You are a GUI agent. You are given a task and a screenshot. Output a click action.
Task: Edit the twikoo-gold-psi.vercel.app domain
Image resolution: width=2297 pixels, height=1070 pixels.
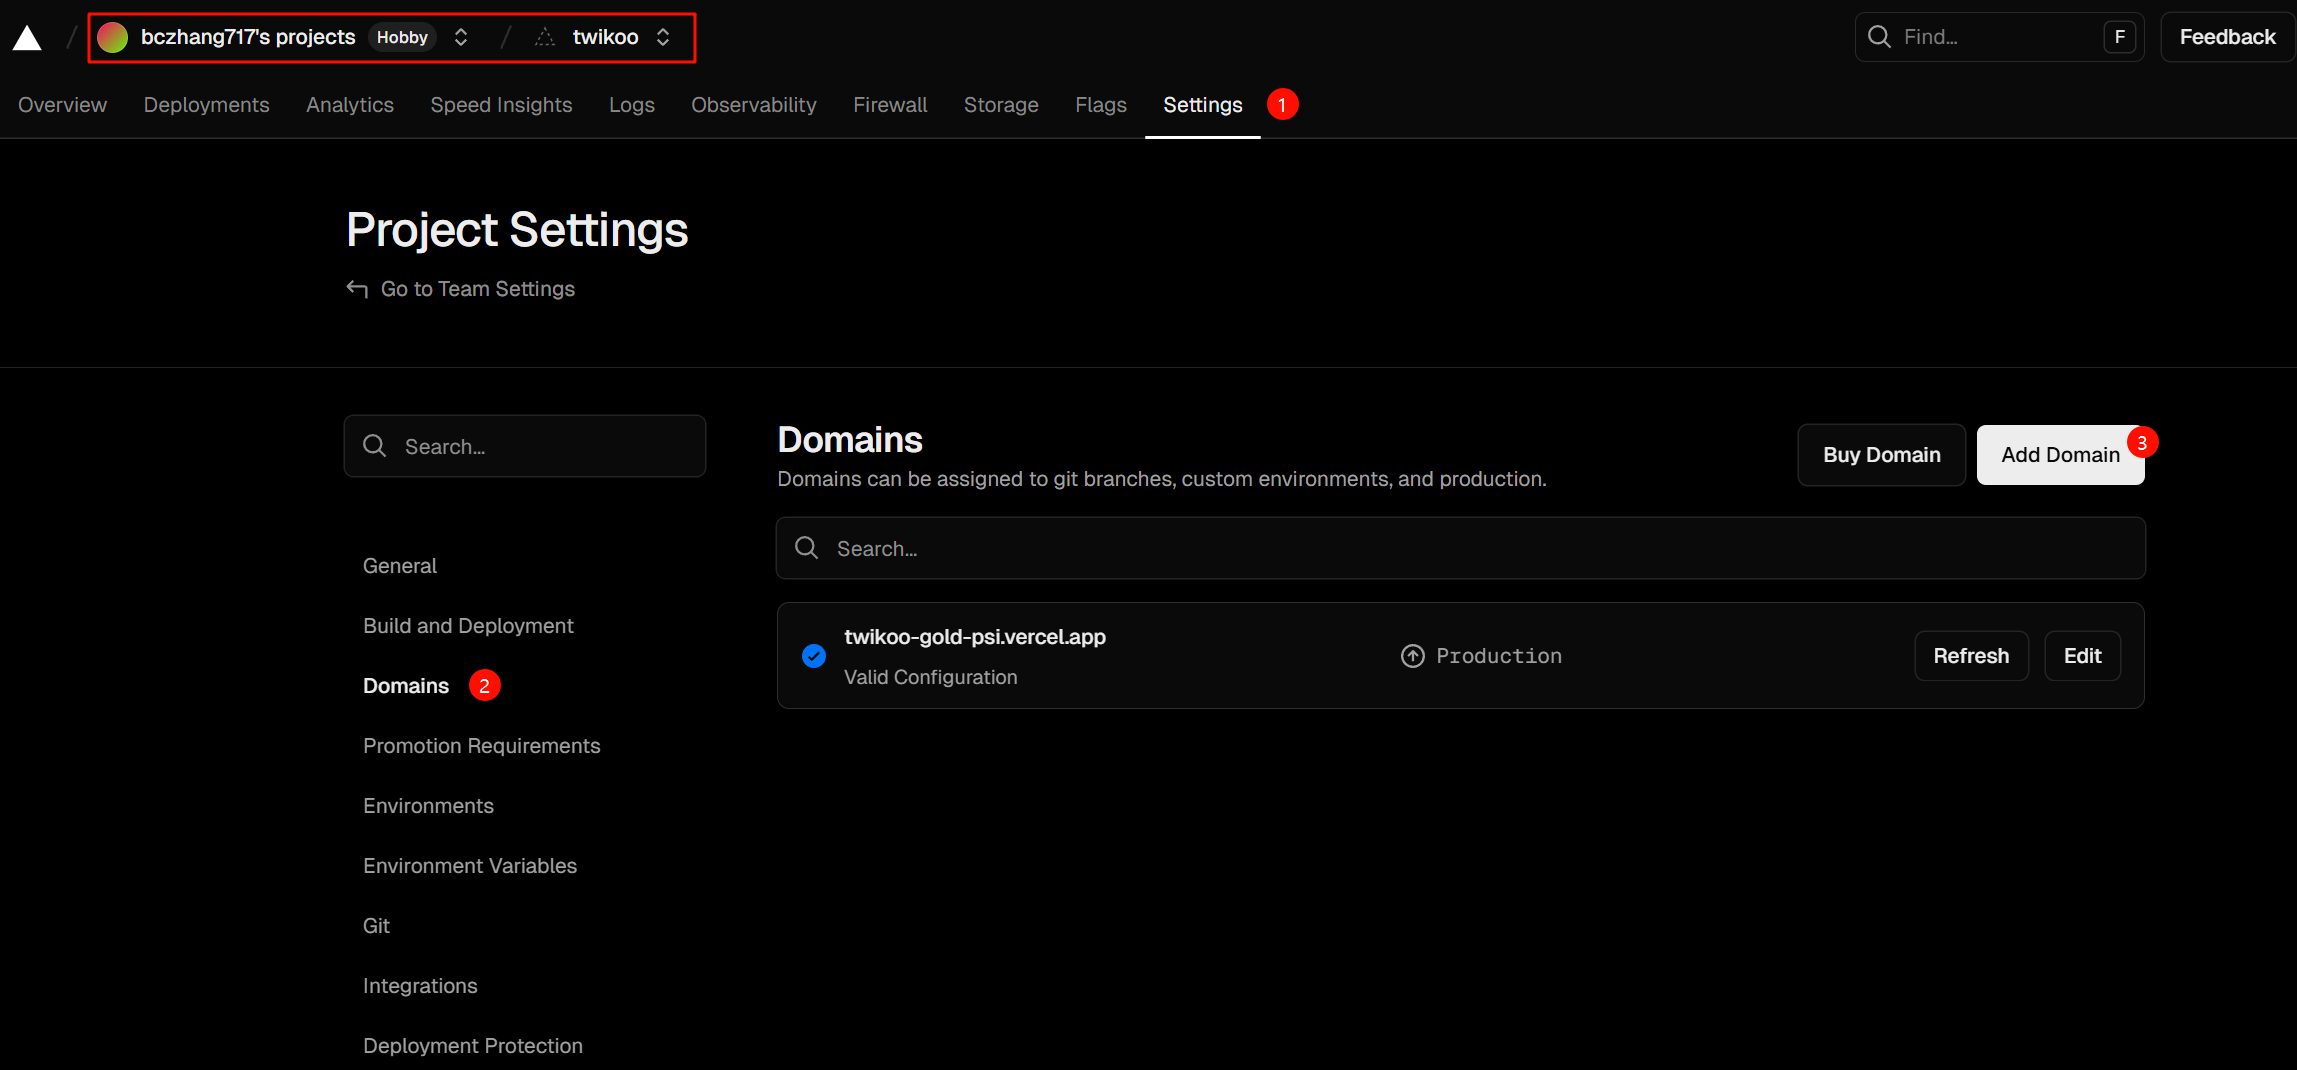[x=2082, y=656]
